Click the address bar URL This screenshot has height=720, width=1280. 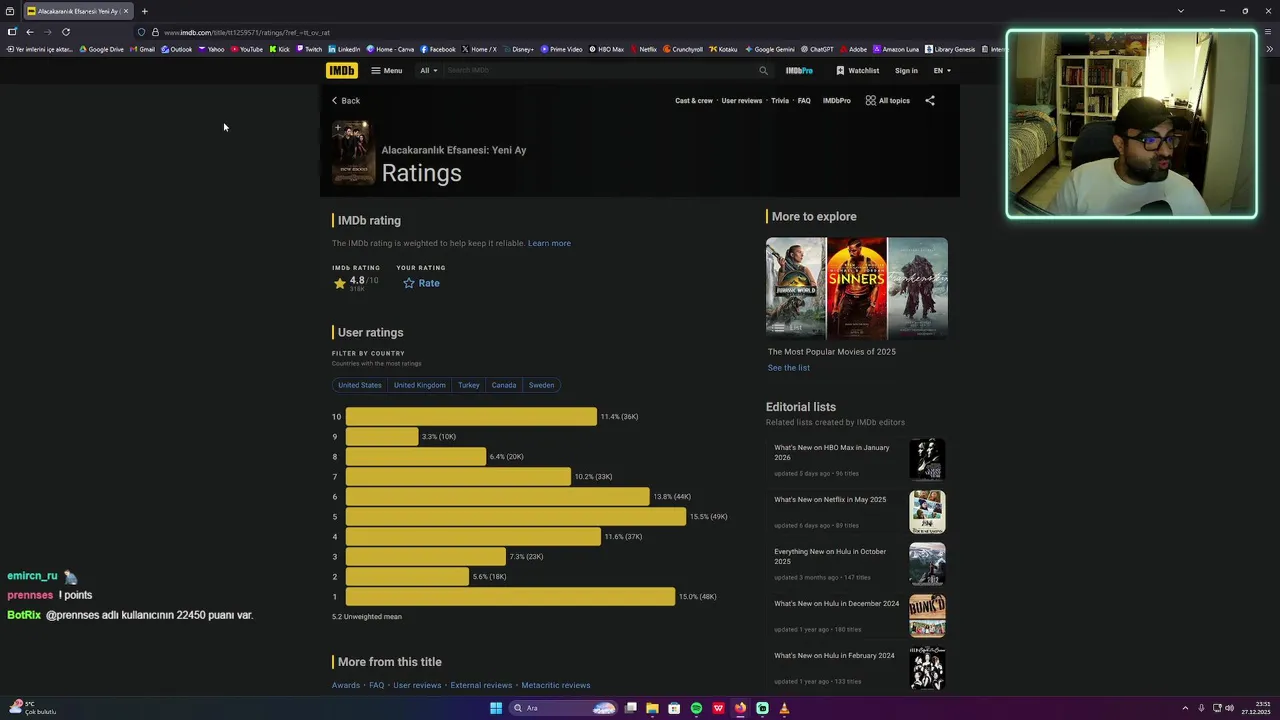click(x=247, y=32)
